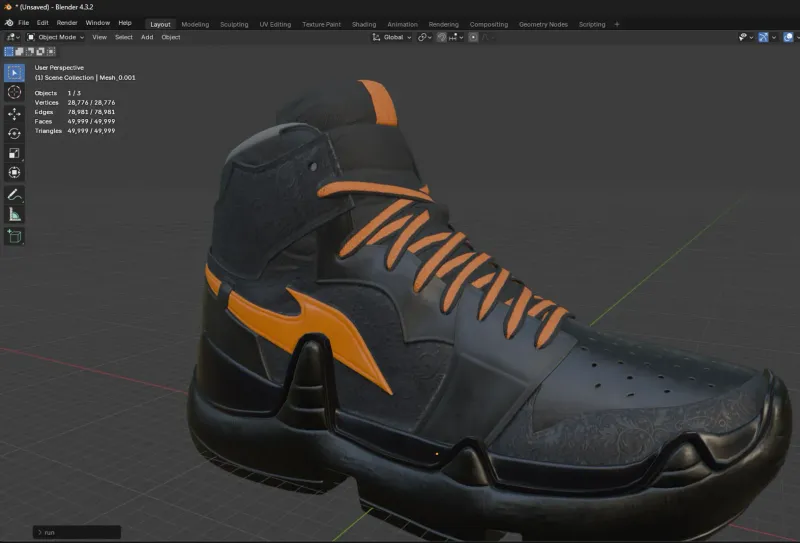Select the Cursor tool in the toolbar

pos(14,92)
